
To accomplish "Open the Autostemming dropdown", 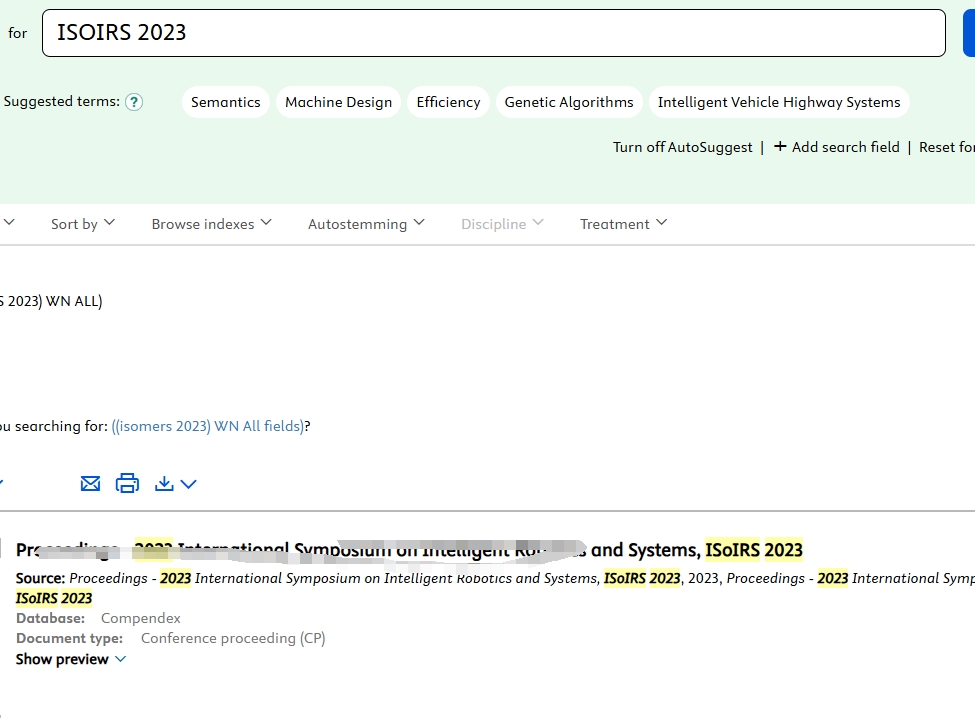I will [366, 224].
